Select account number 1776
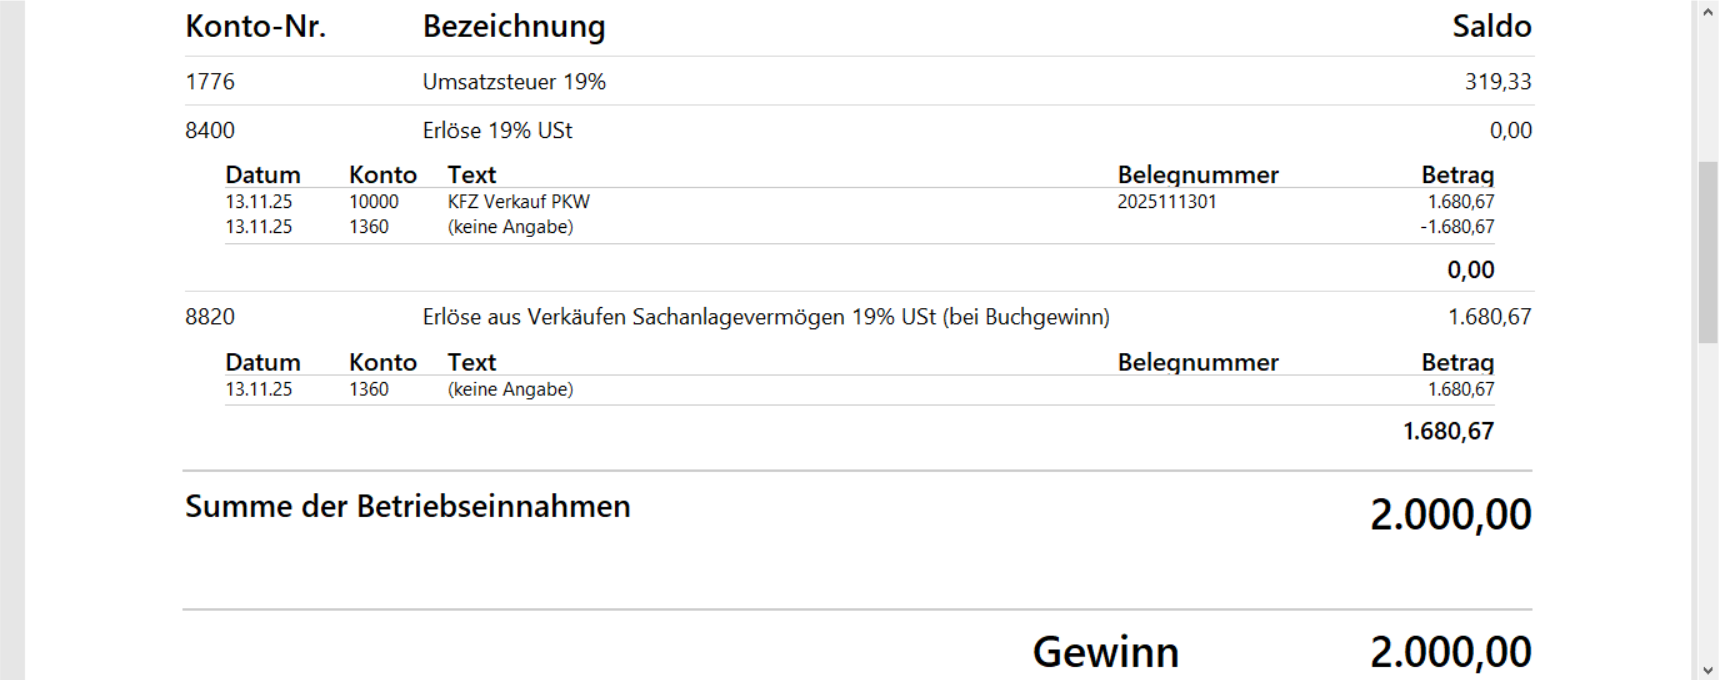The height and width of the screenshot is (680, 1719). [210, 82]
